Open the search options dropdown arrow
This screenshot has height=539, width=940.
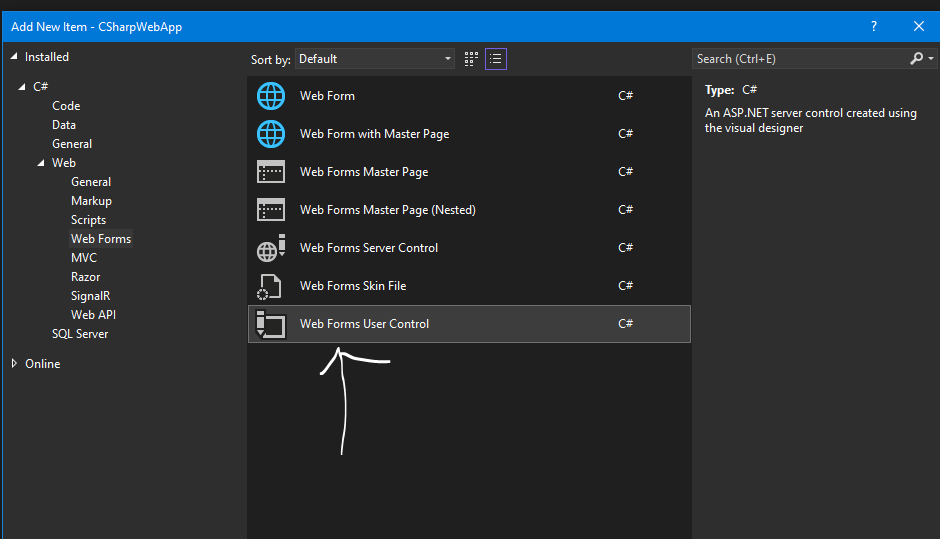931,58
